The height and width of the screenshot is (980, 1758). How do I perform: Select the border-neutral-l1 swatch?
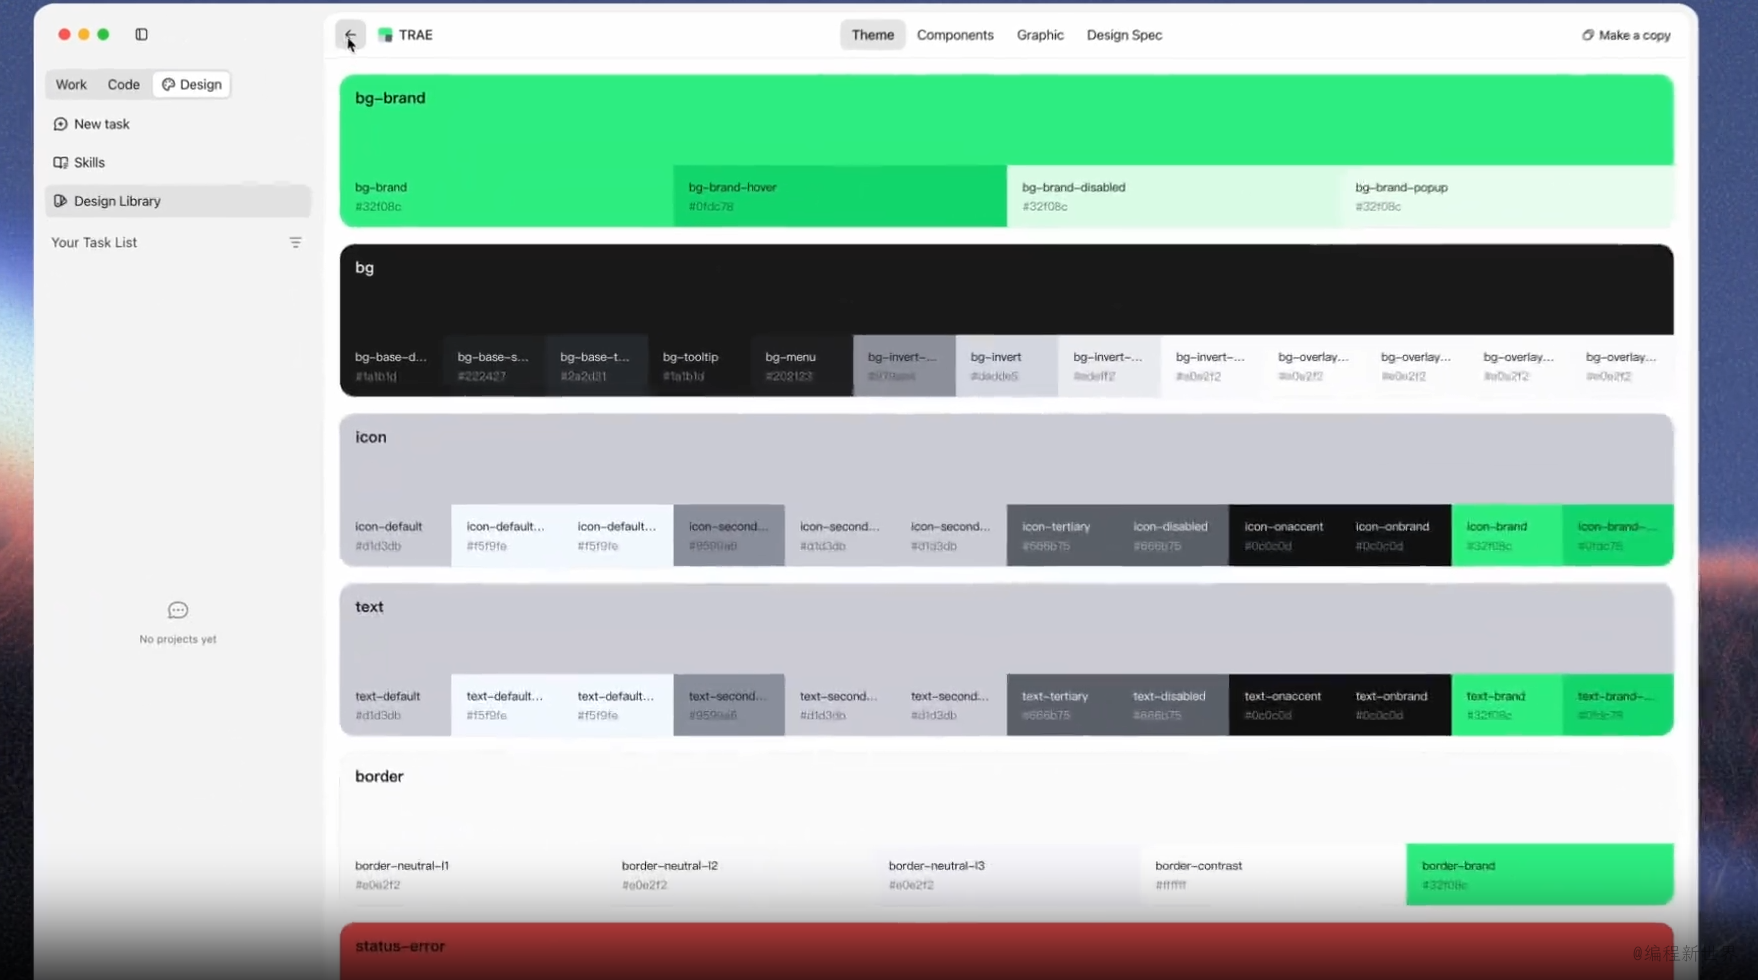click(473, 875)
